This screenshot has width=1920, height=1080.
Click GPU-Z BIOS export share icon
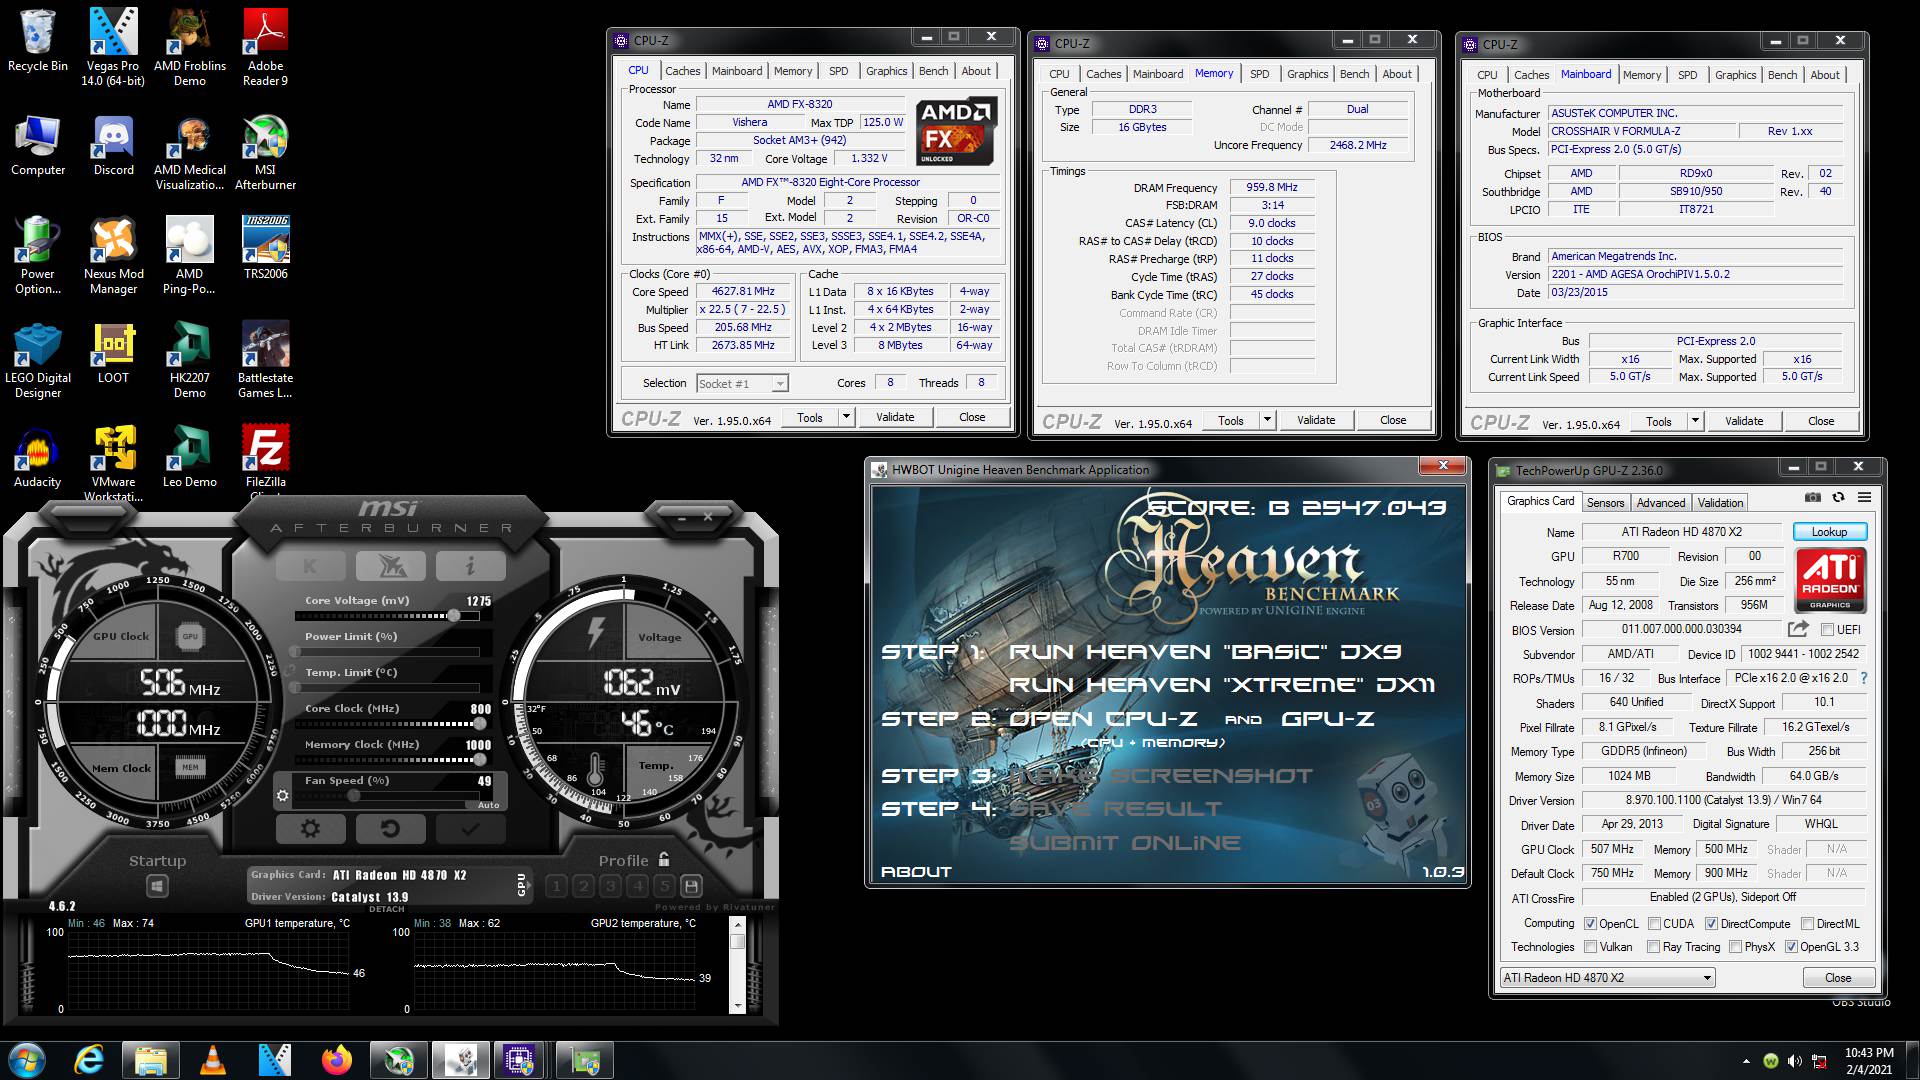coord(1798,630)
